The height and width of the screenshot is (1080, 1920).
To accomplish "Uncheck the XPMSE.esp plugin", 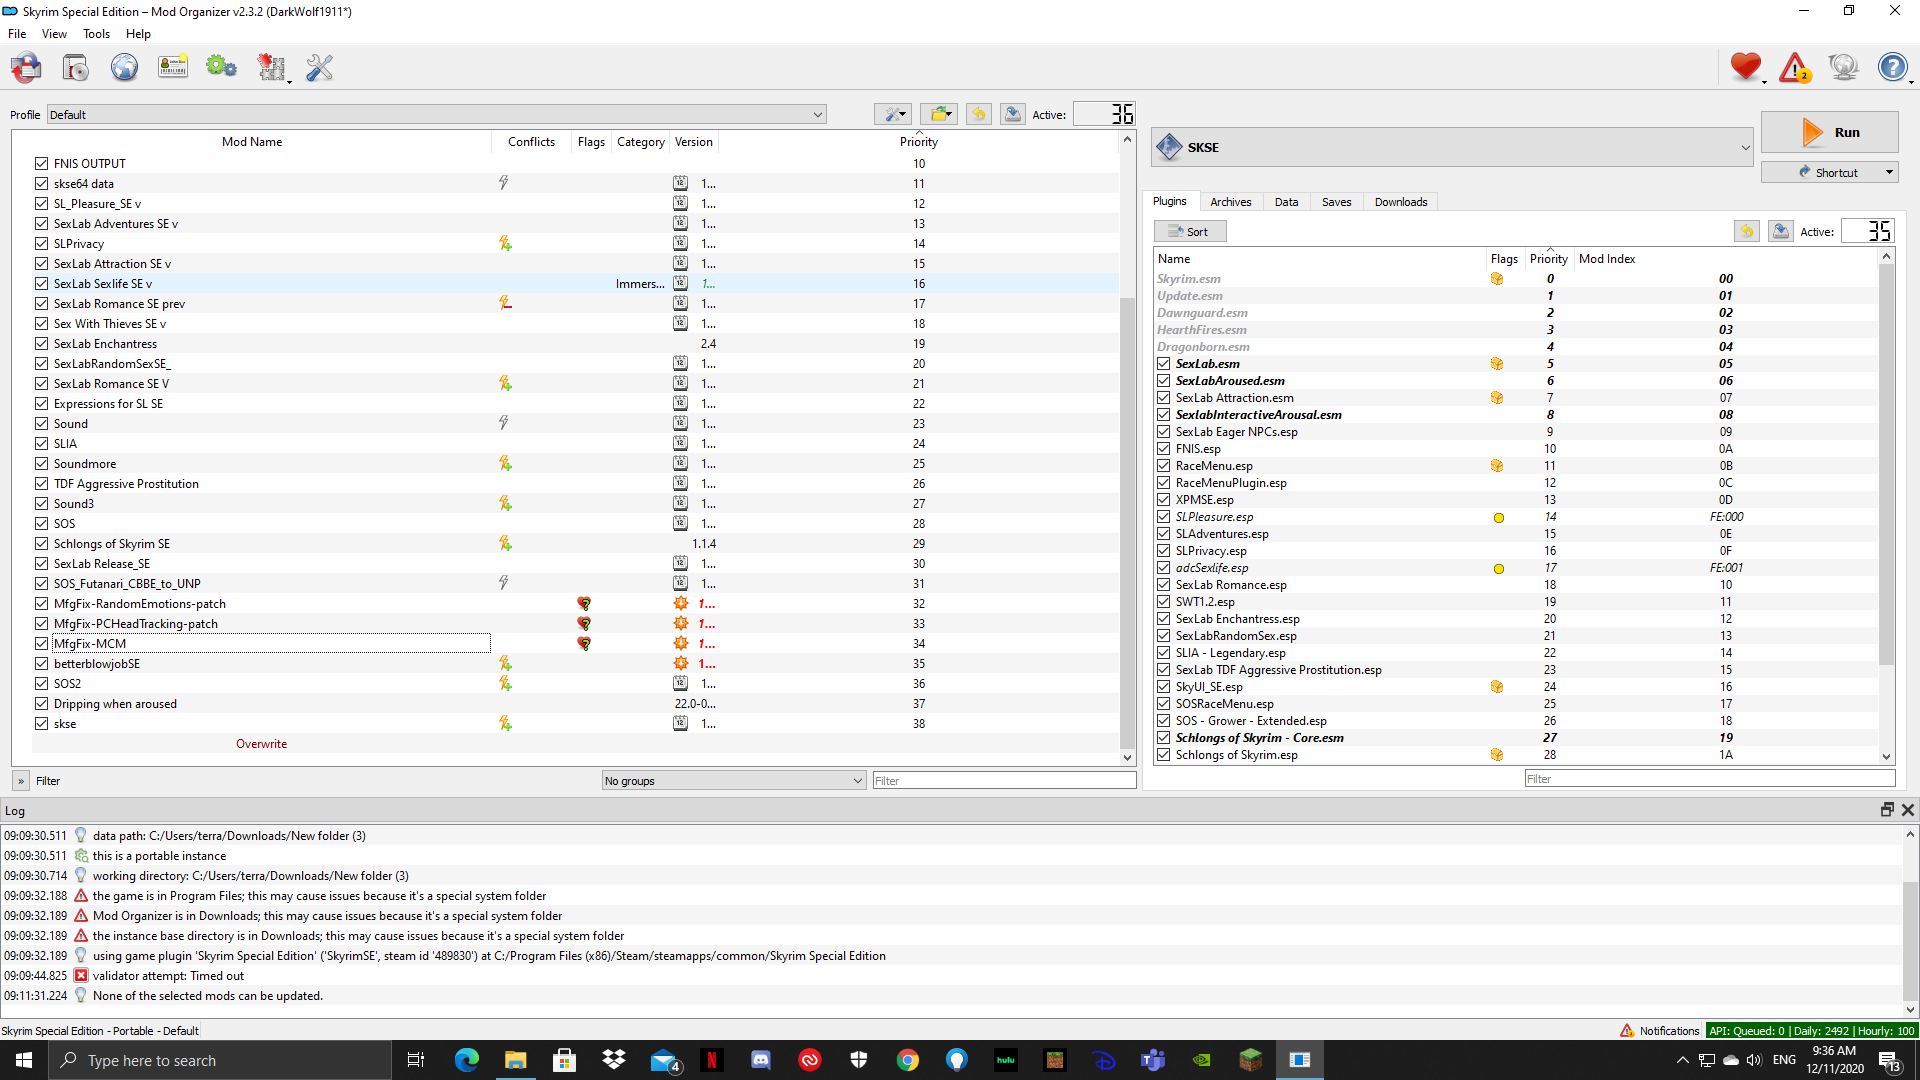I will tap(1164, 500).
